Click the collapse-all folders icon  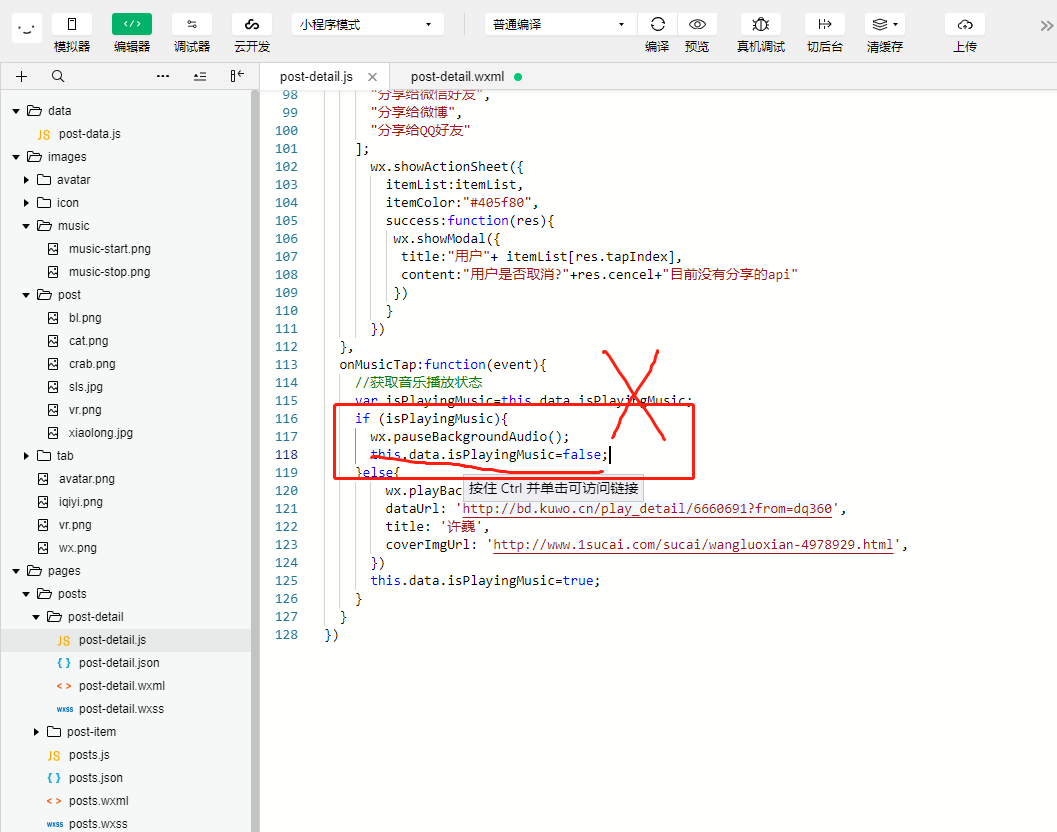tap(200, 76)
